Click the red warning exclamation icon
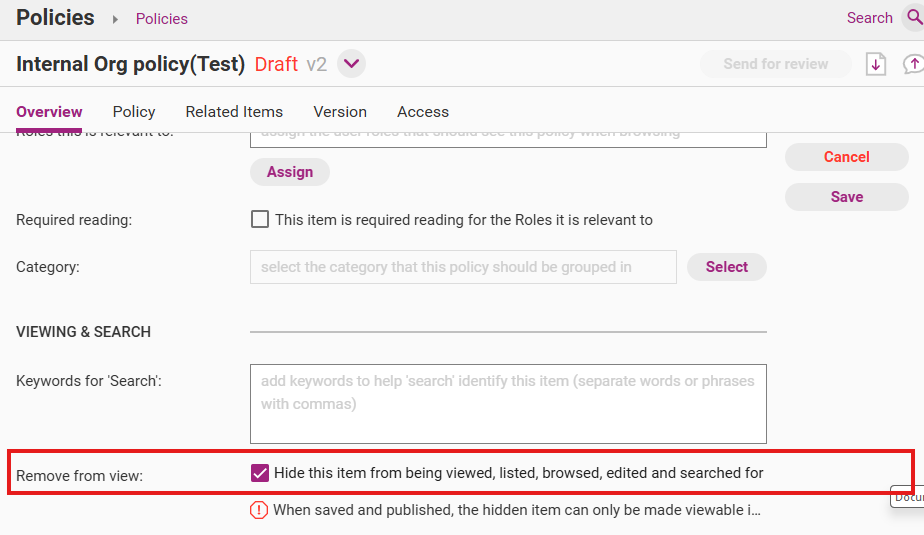The image size is (924, 535). [259, 510]
